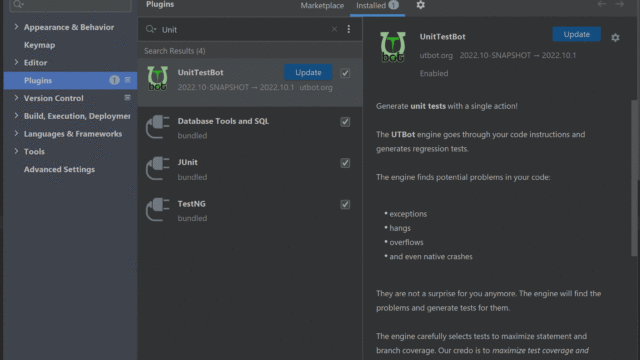Click the JUnit plugin plug icon
This screenshot has height=360, width=640.
pyautogui.click(x=158, y=168)
